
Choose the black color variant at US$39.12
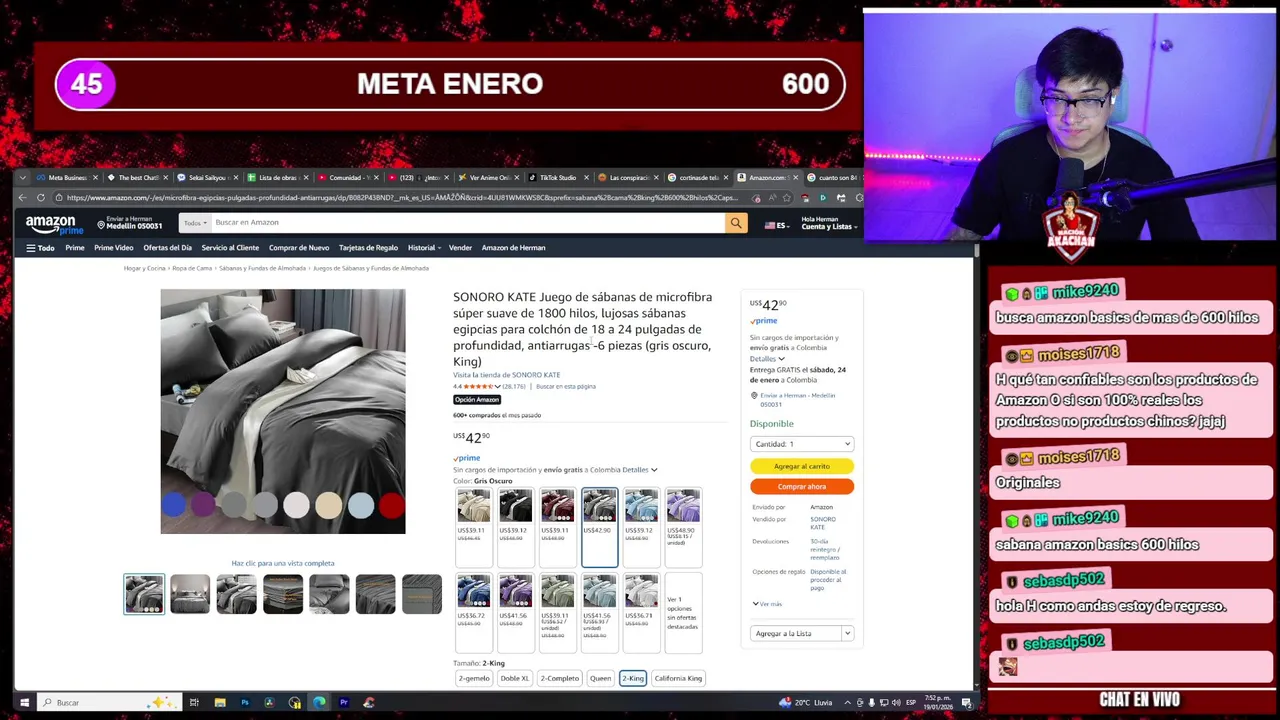[x=516, y=527]
